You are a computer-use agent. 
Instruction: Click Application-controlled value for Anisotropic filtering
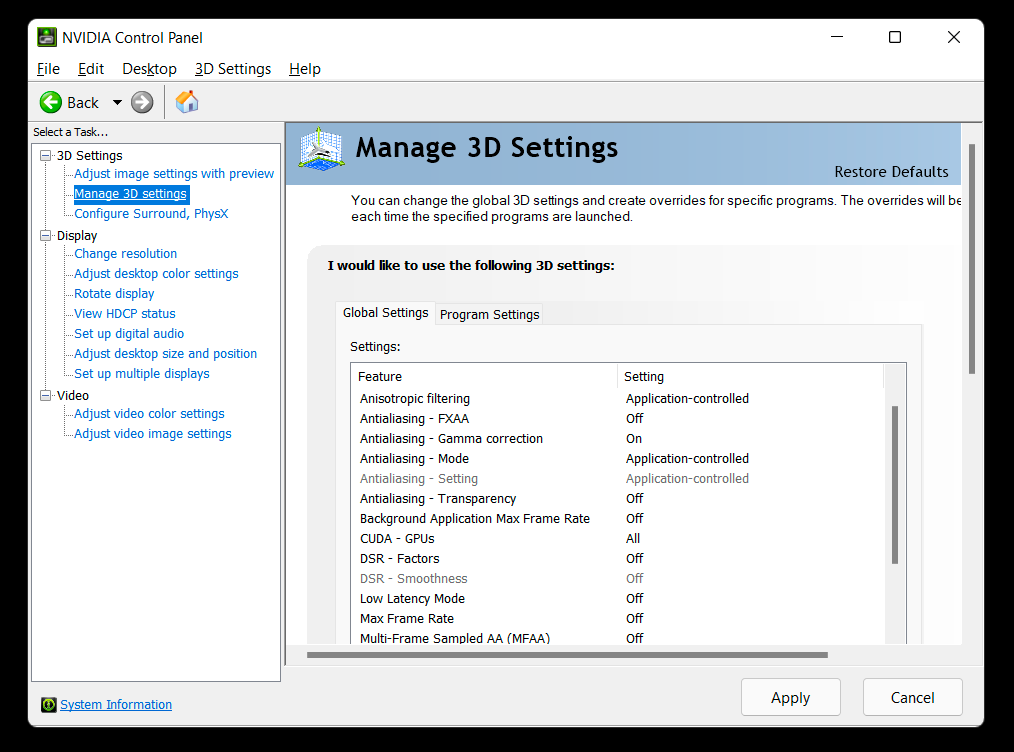point(687,399)
